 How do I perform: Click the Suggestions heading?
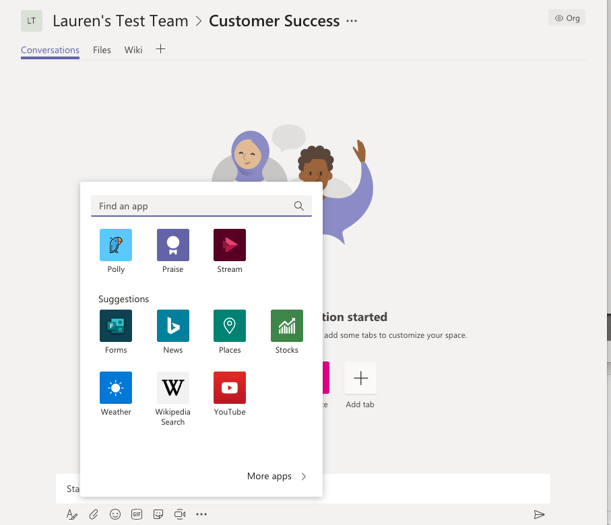click(x=124, y=299)
